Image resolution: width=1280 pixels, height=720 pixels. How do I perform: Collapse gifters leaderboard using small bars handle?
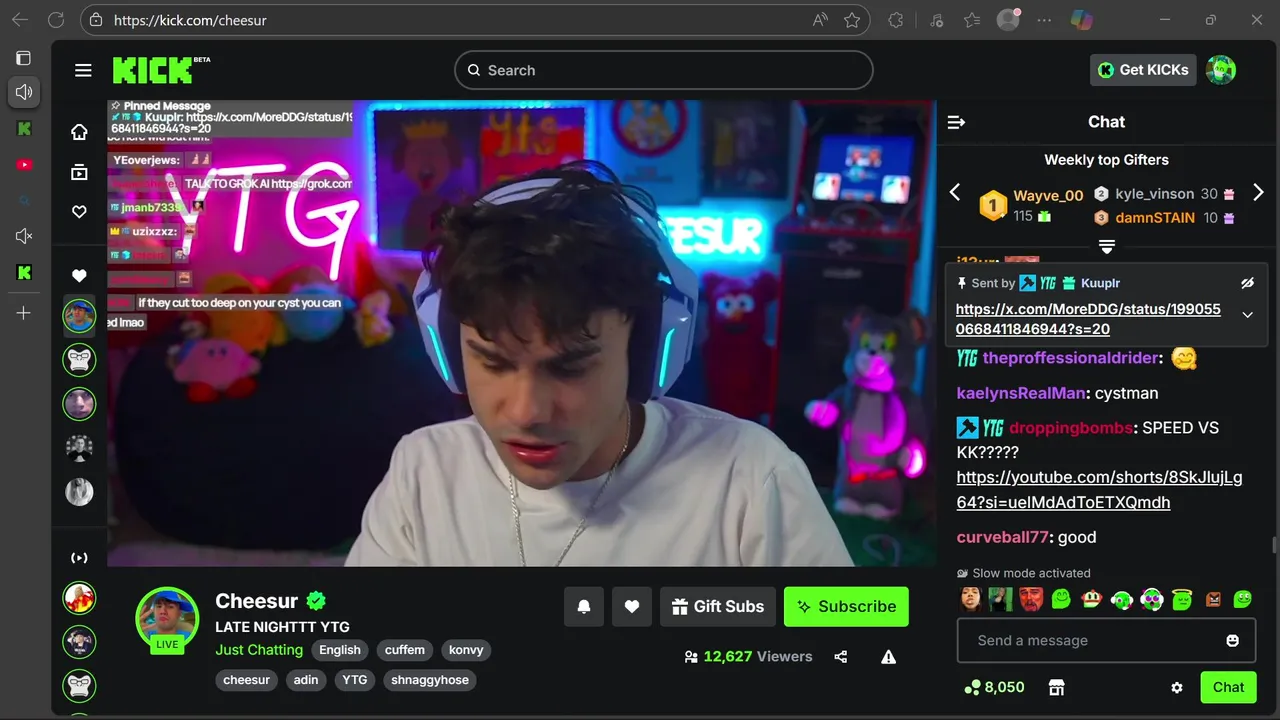[1107, 246]
